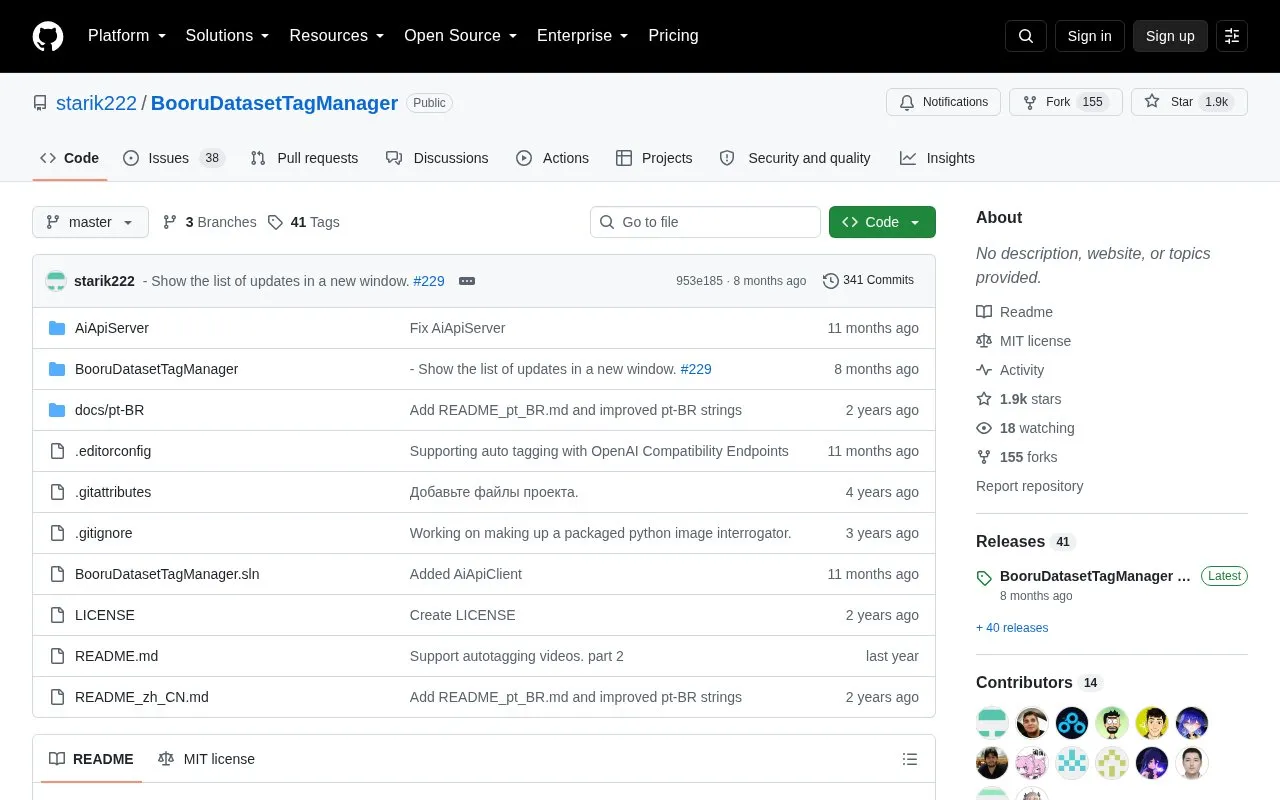Open the appearance settings icon button
This screenshot has height=800, width=1280.
(x=1232, y=36)
